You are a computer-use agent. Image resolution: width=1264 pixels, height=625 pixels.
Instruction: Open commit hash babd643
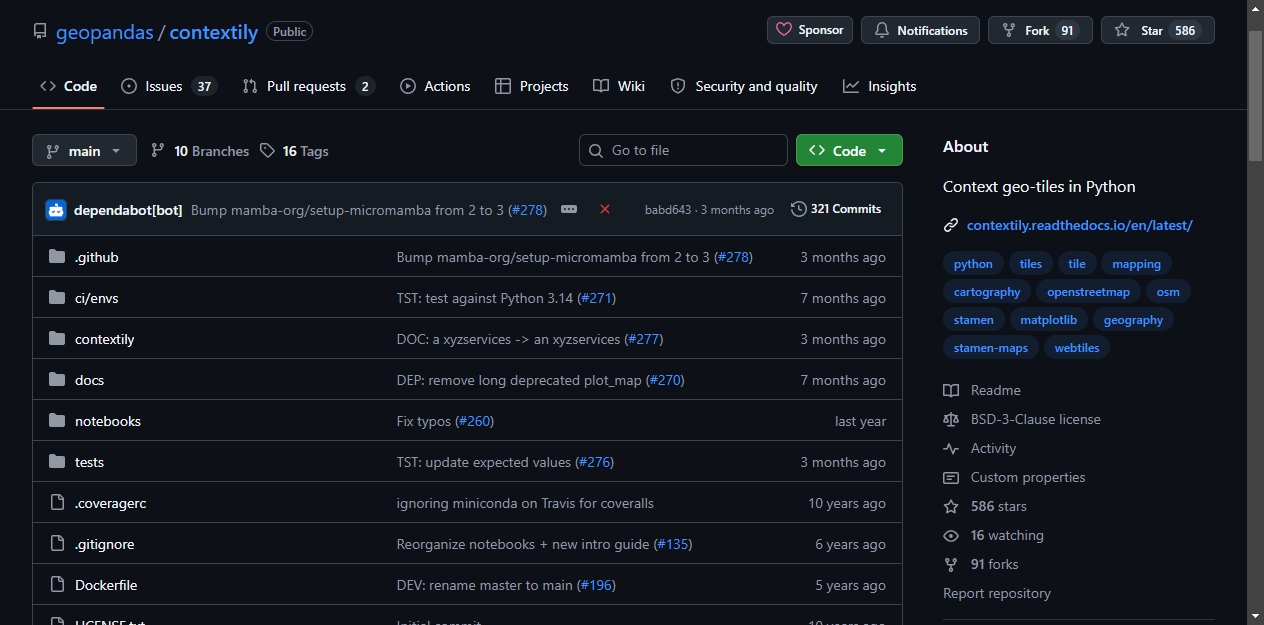pos(668,210)
